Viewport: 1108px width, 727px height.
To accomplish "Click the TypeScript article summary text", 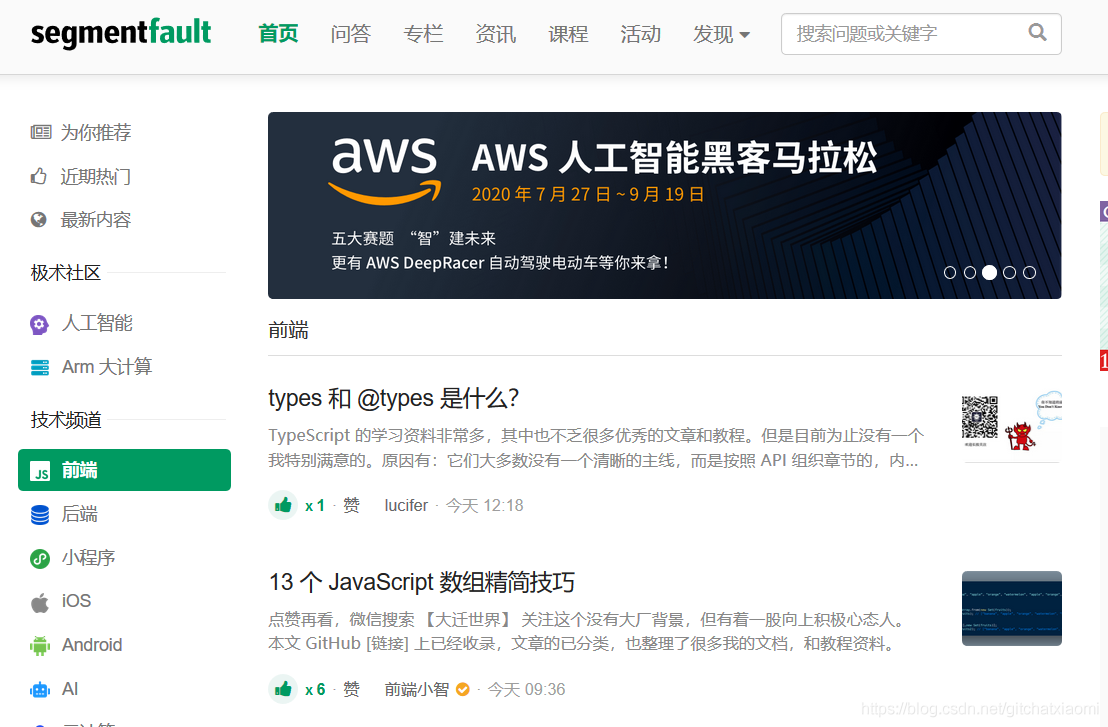I will coord(596,448).
